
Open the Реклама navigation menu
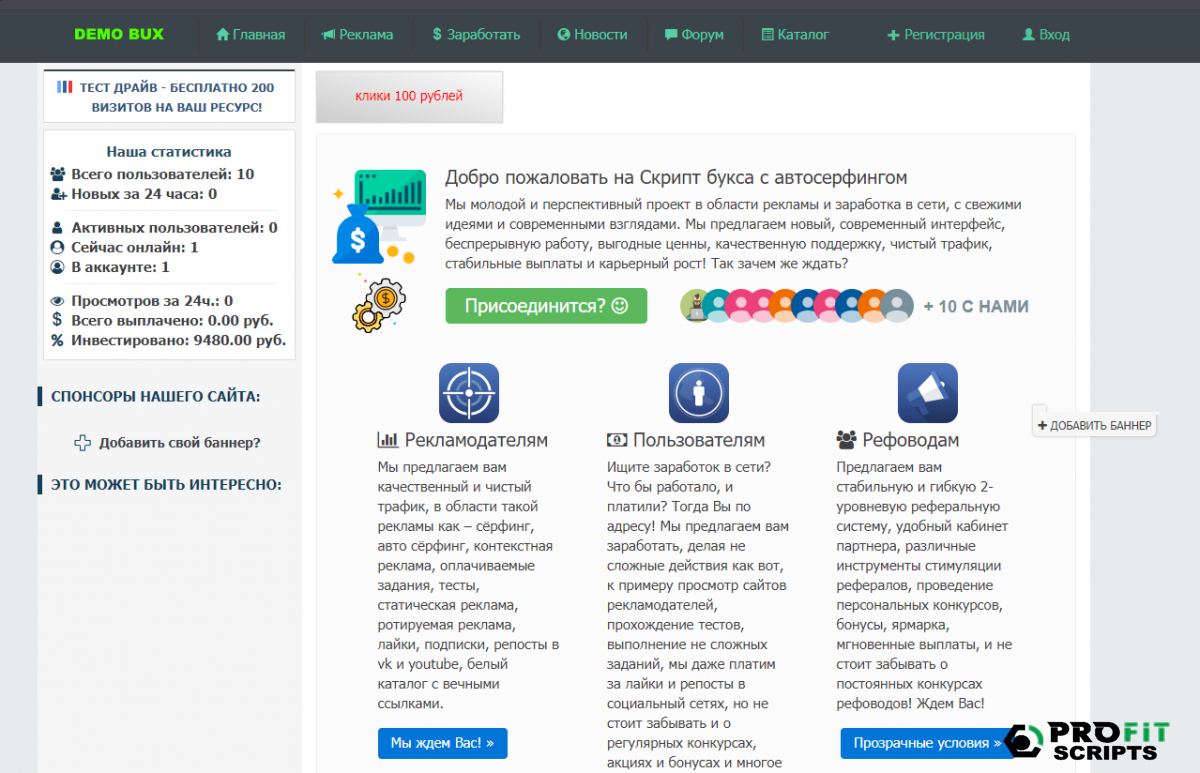click(x=357, y=35)
